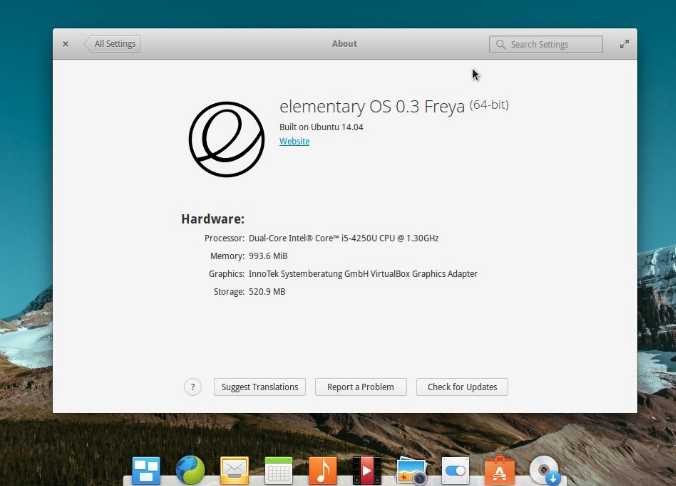The width and height of the screenshot is (676, 486).
Task: Open the disc installer icon in dock
Action: (545, 470)
